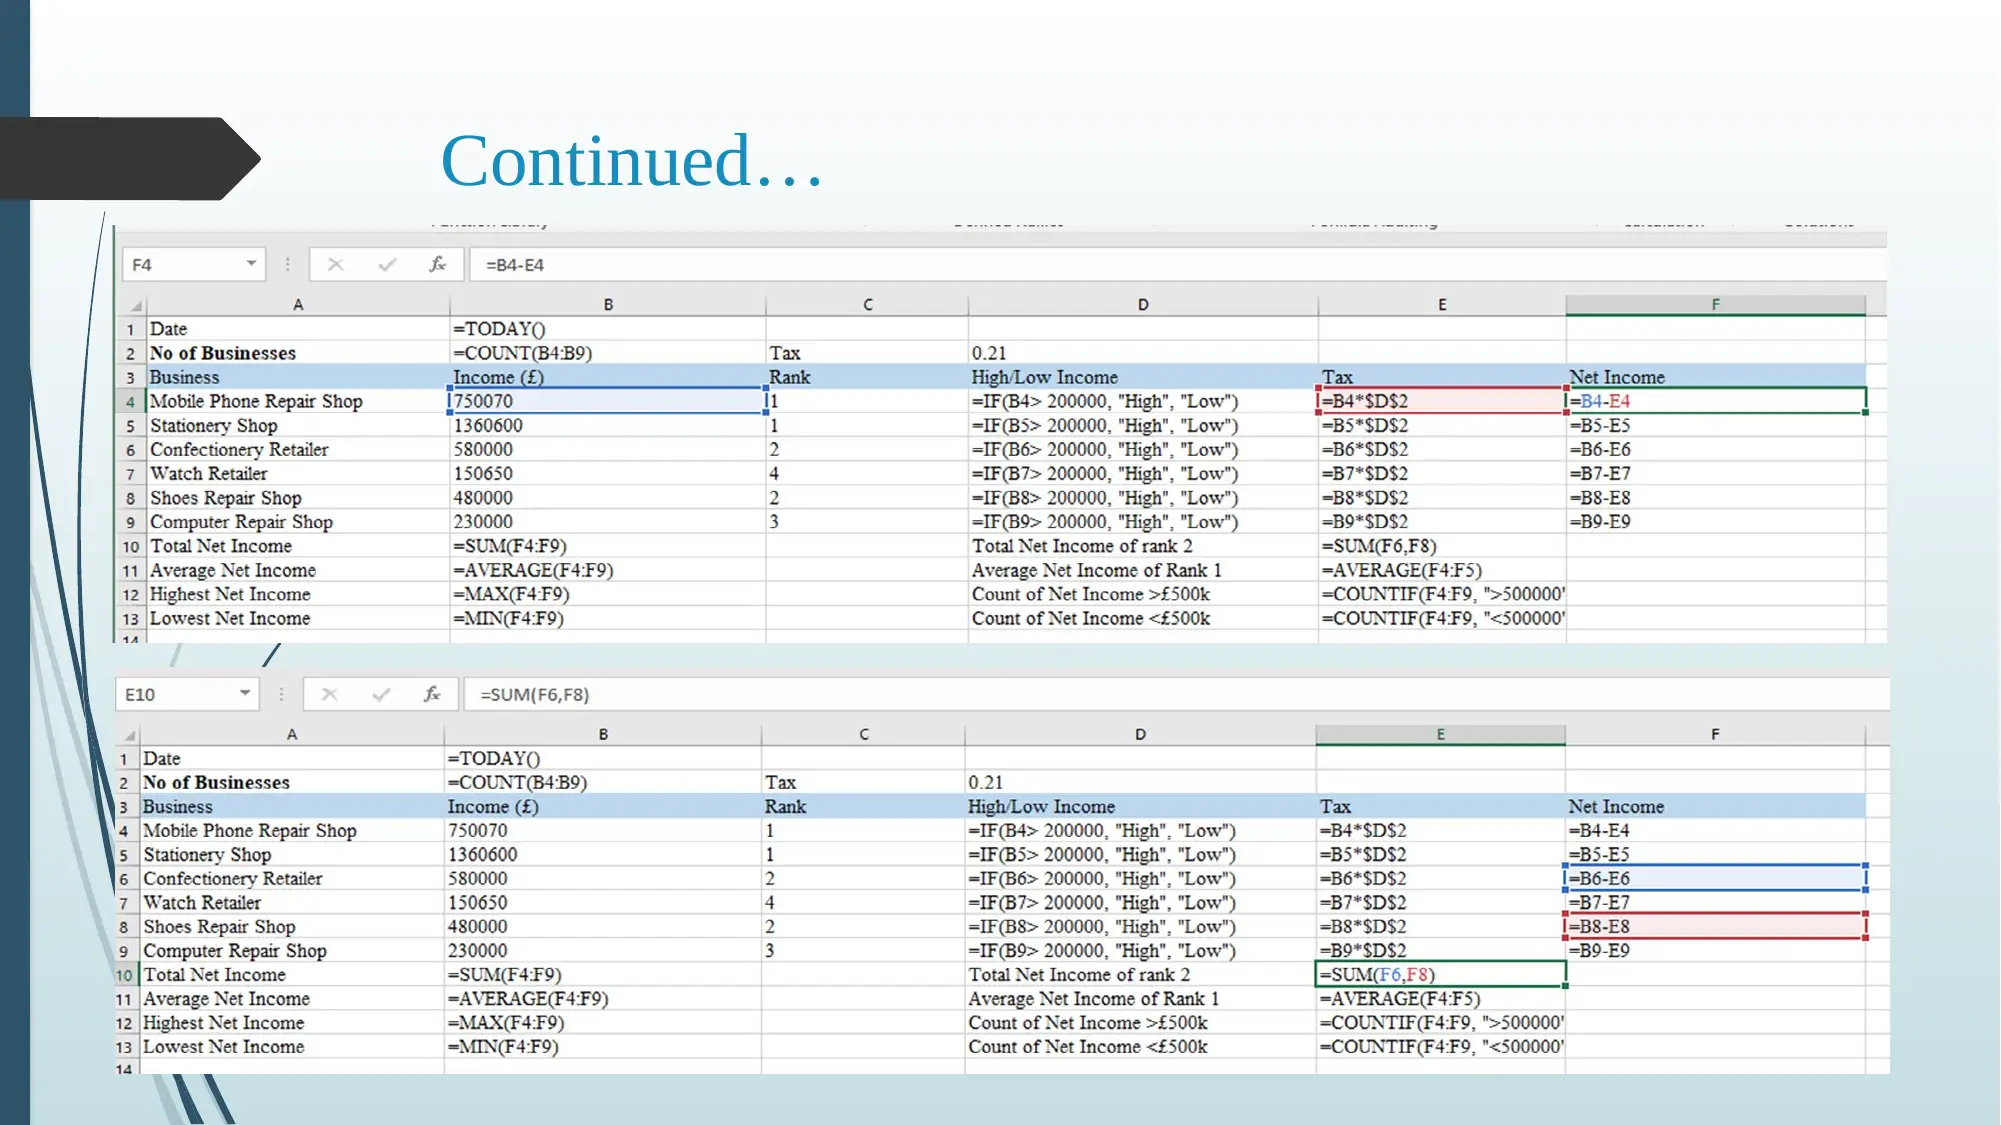Image resolution: width=2001 pixels, height=1125 pixels.
Task: Select column C header in upper sheet
Action: (x=867, y=305)
